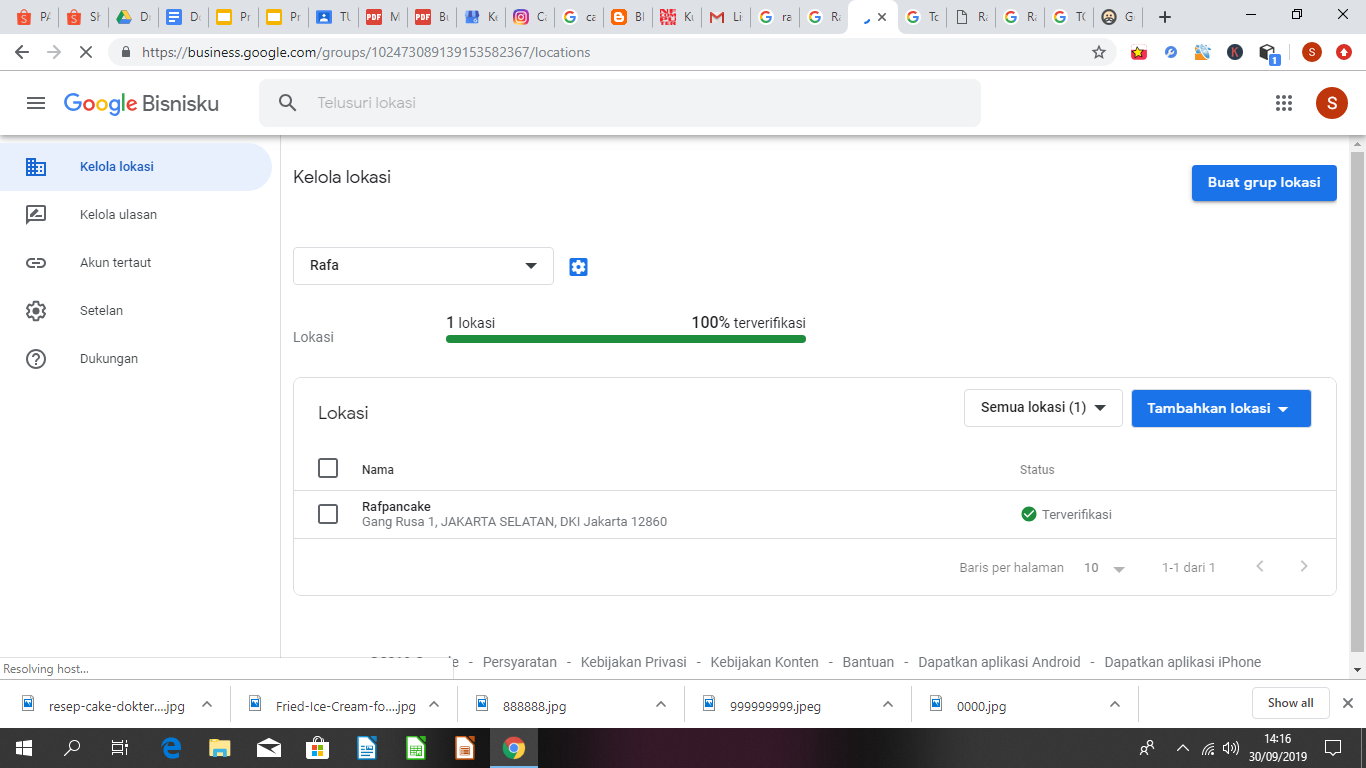Stop loading the page
Viewport: 1366px width, 768px height.
(86, 52)
